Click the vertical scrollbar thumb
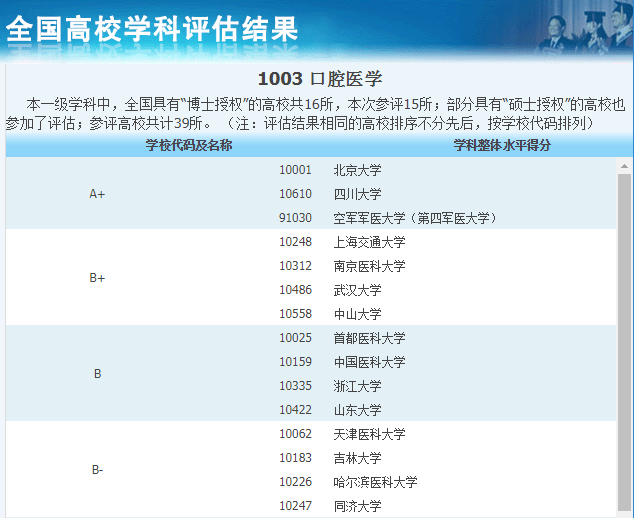The width and height of the screenshot is (637, 518). (624, 342)
